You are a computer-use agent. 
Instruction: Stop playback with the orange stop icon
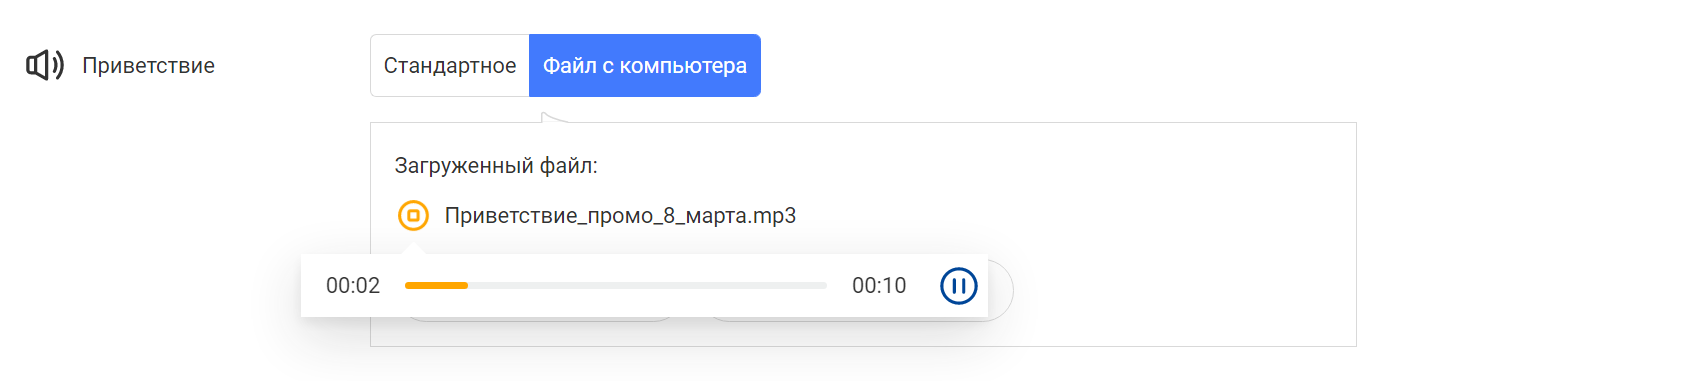pos(413,215)
